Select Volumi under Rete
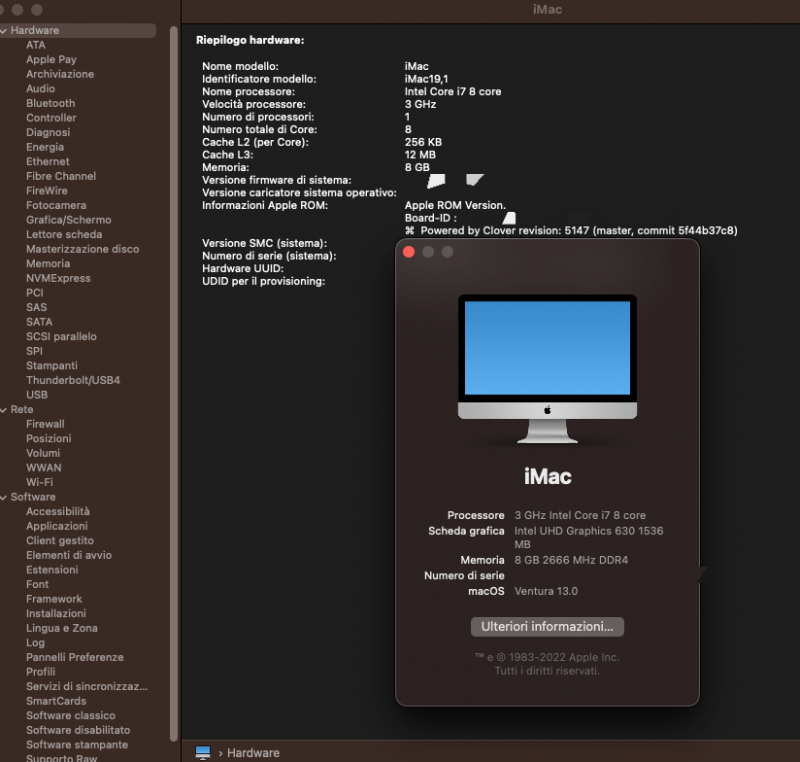 [x=43, y=453]
